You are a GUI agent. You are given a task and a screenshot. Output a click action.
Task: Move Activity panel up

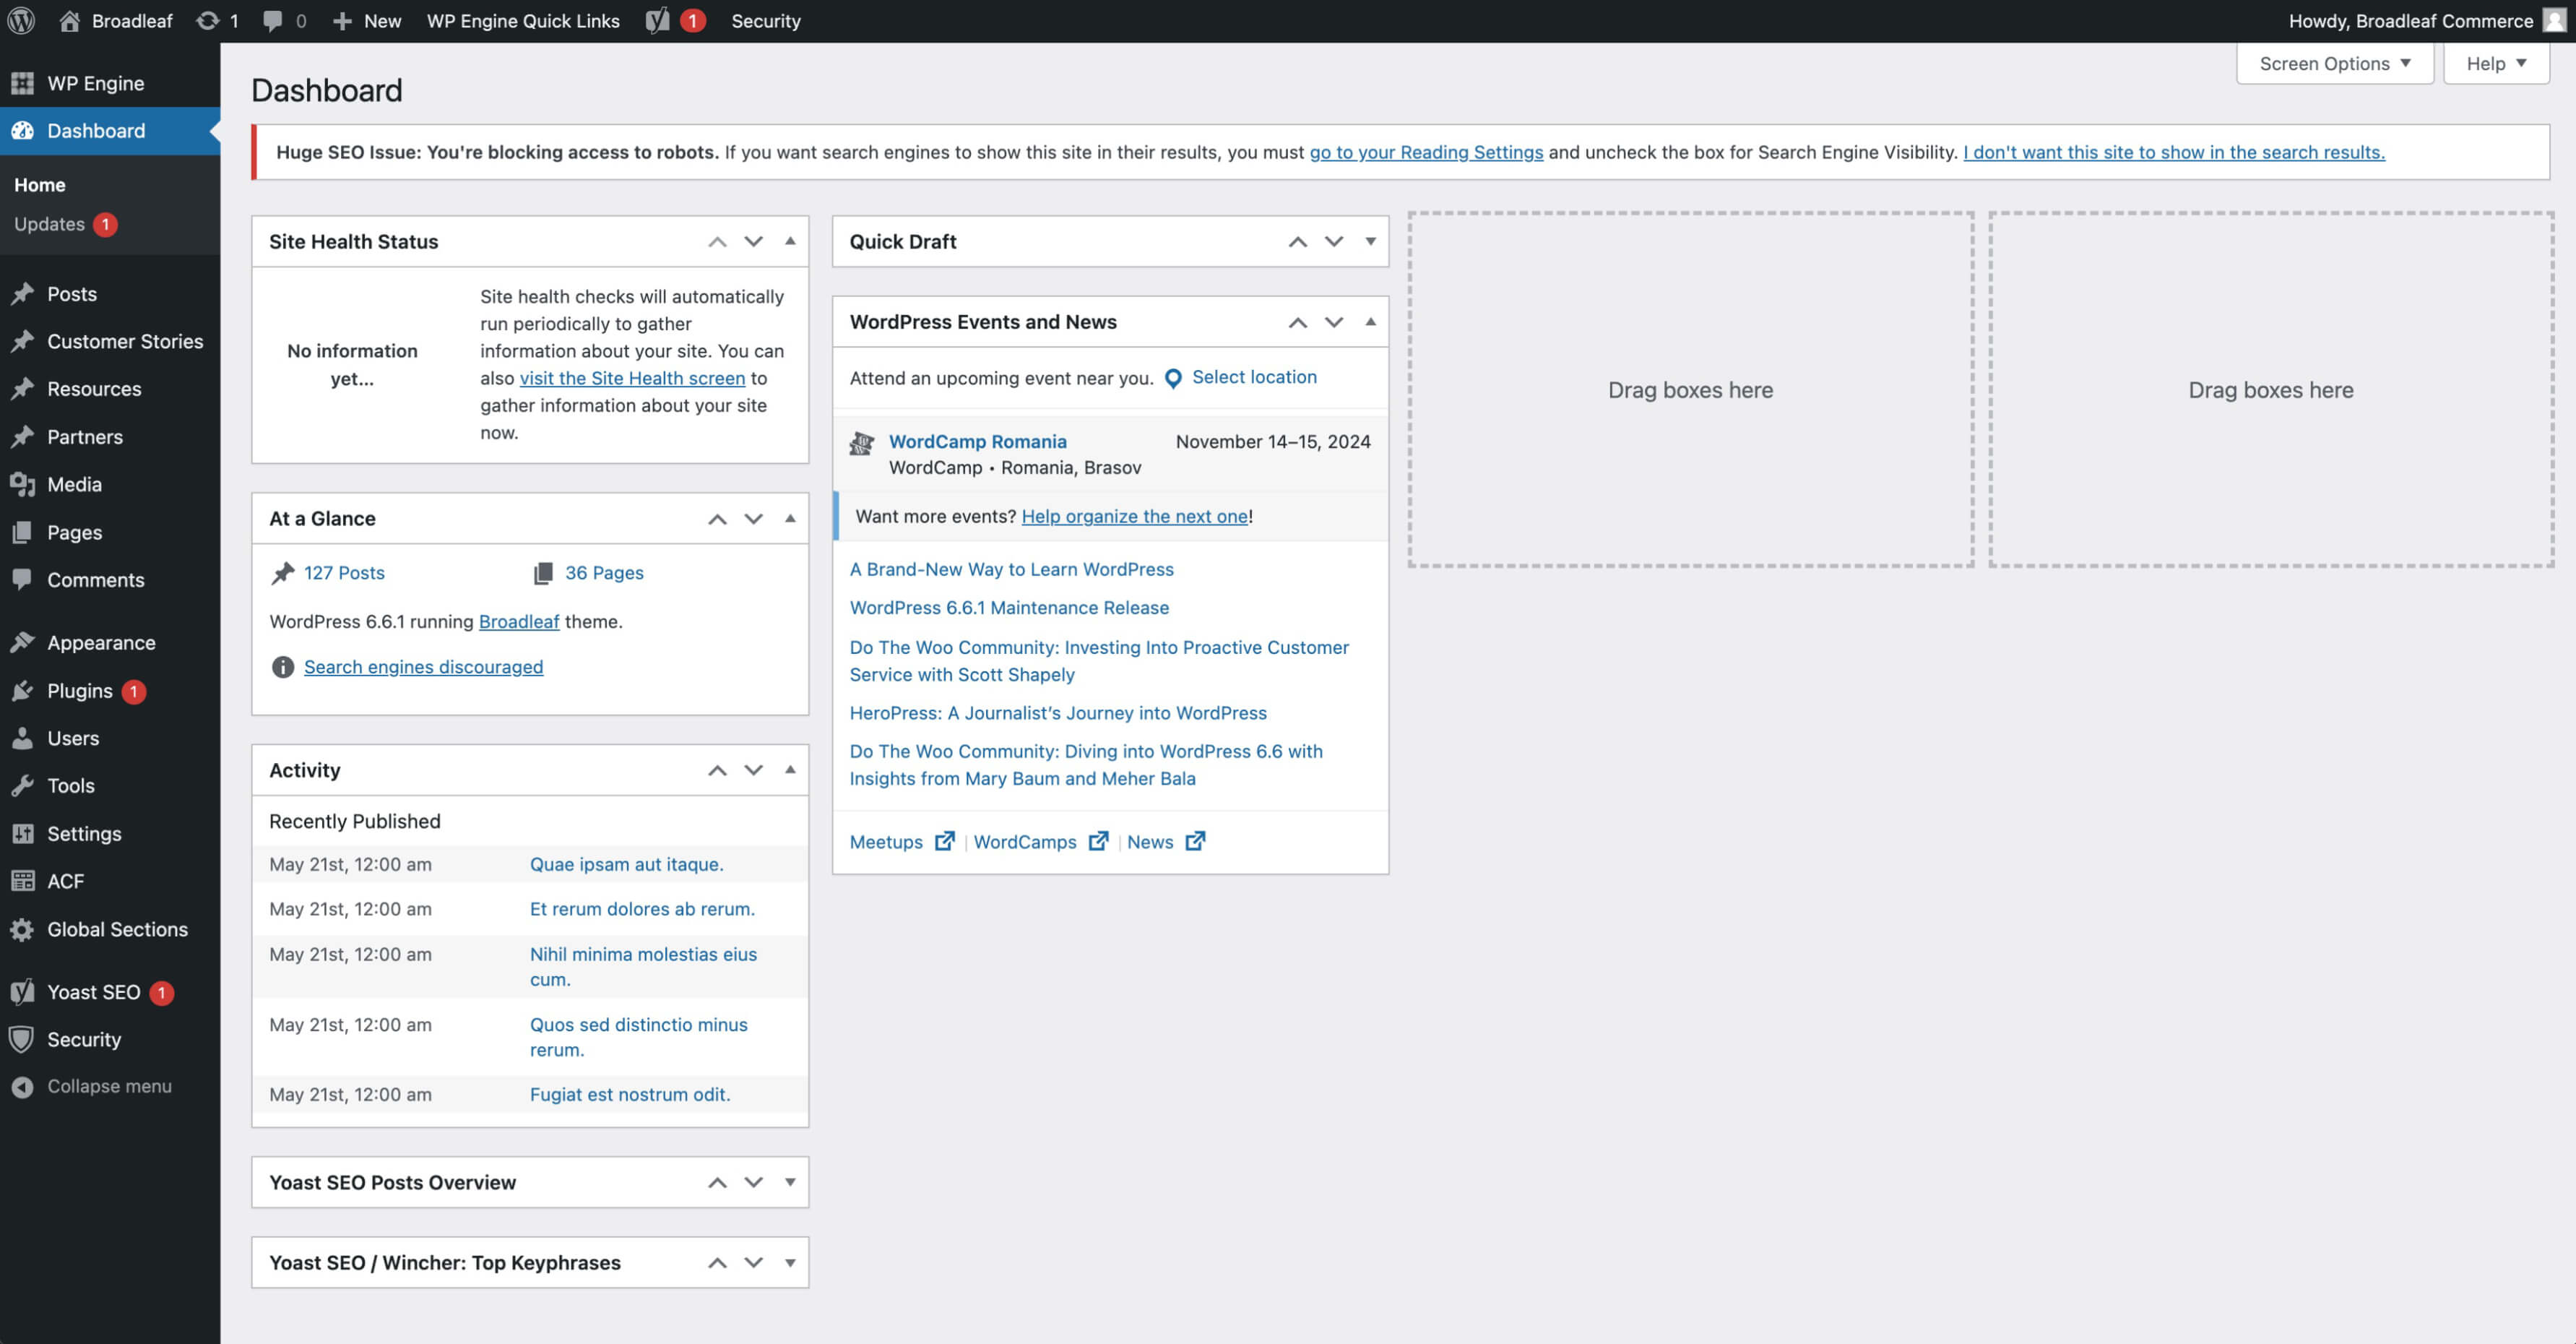click(x=717, y=770)
